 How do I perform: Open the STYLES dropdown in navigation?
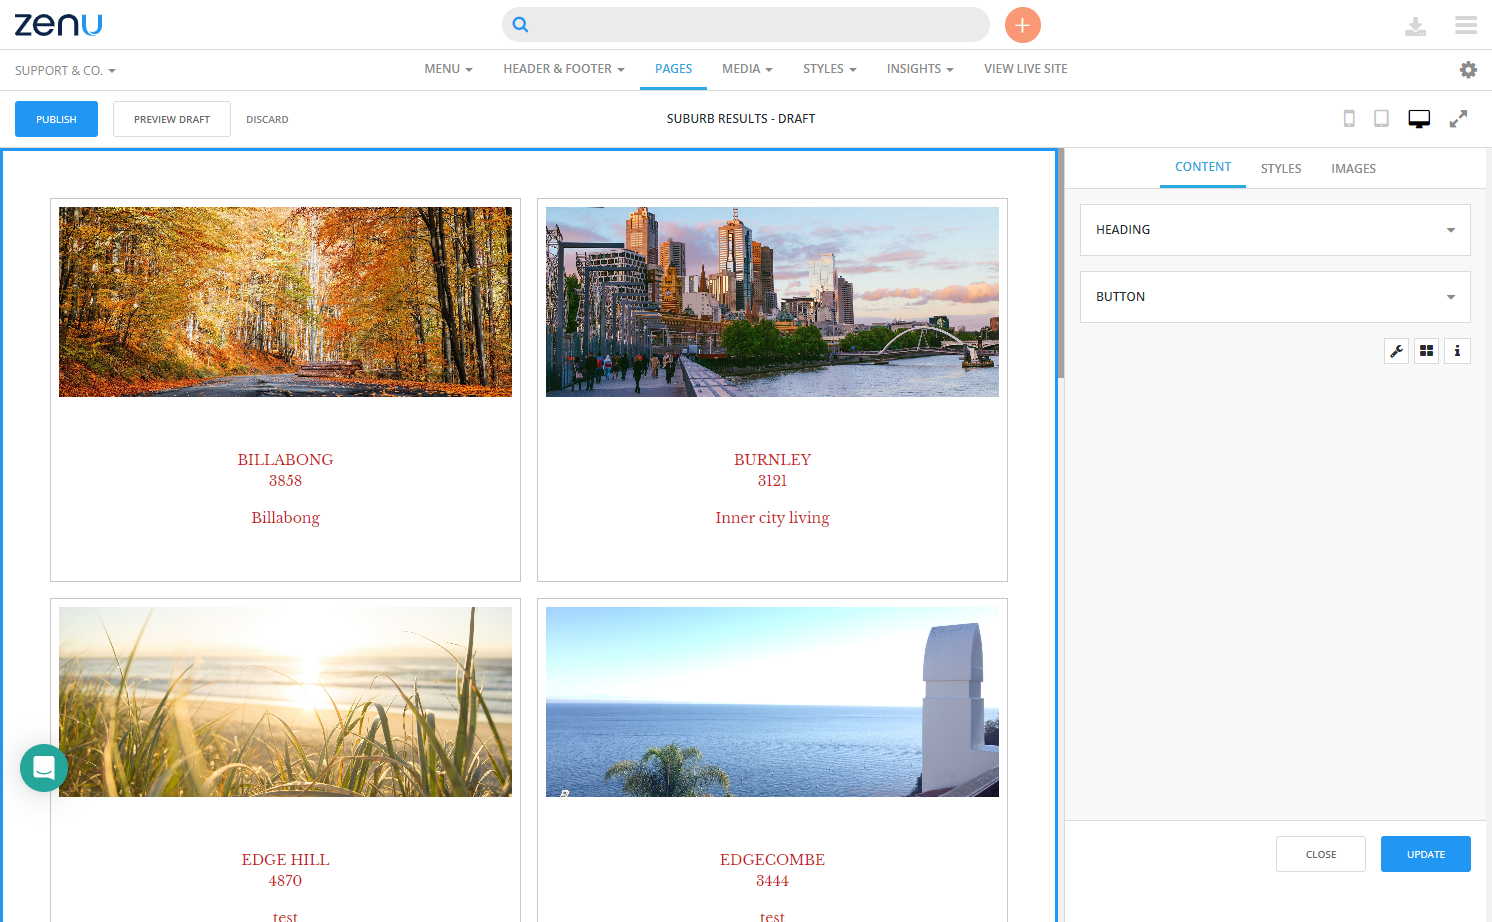pos(830,69)
